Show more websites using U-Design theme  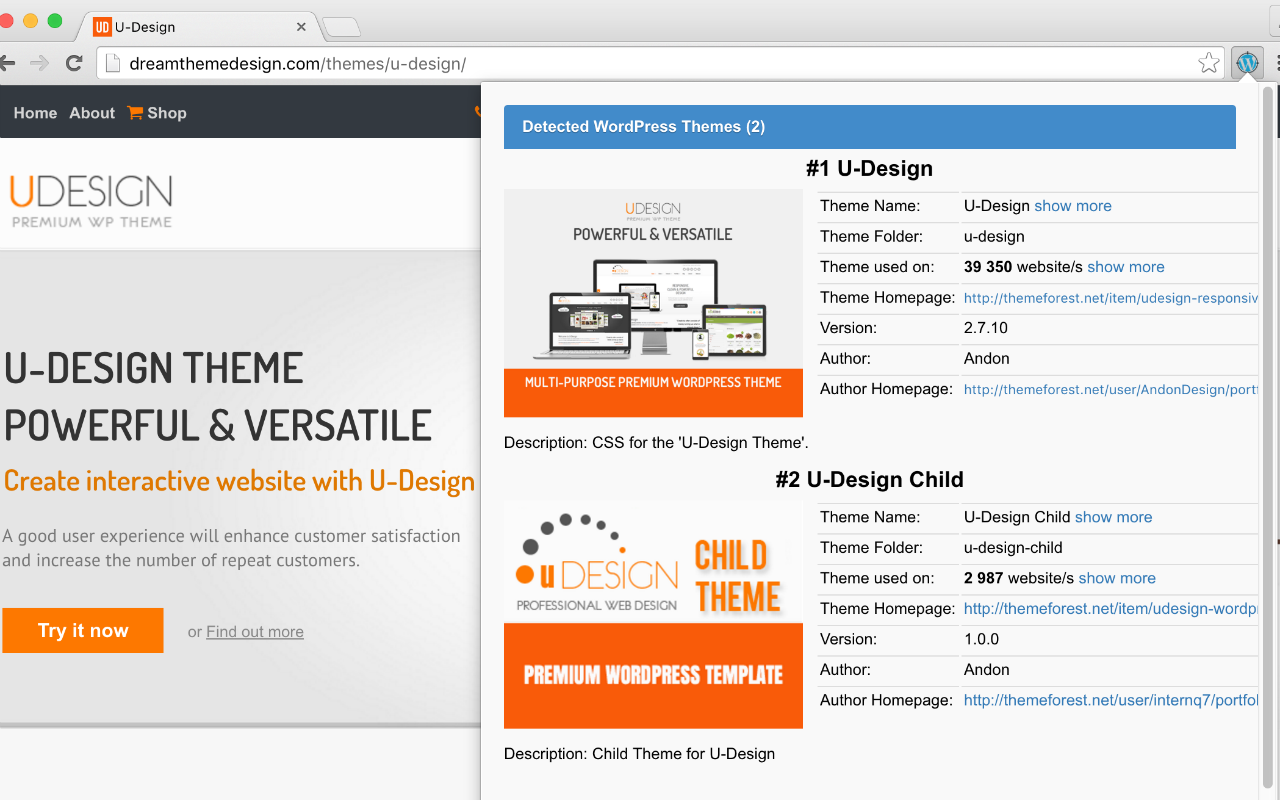tap(1125, 267)
